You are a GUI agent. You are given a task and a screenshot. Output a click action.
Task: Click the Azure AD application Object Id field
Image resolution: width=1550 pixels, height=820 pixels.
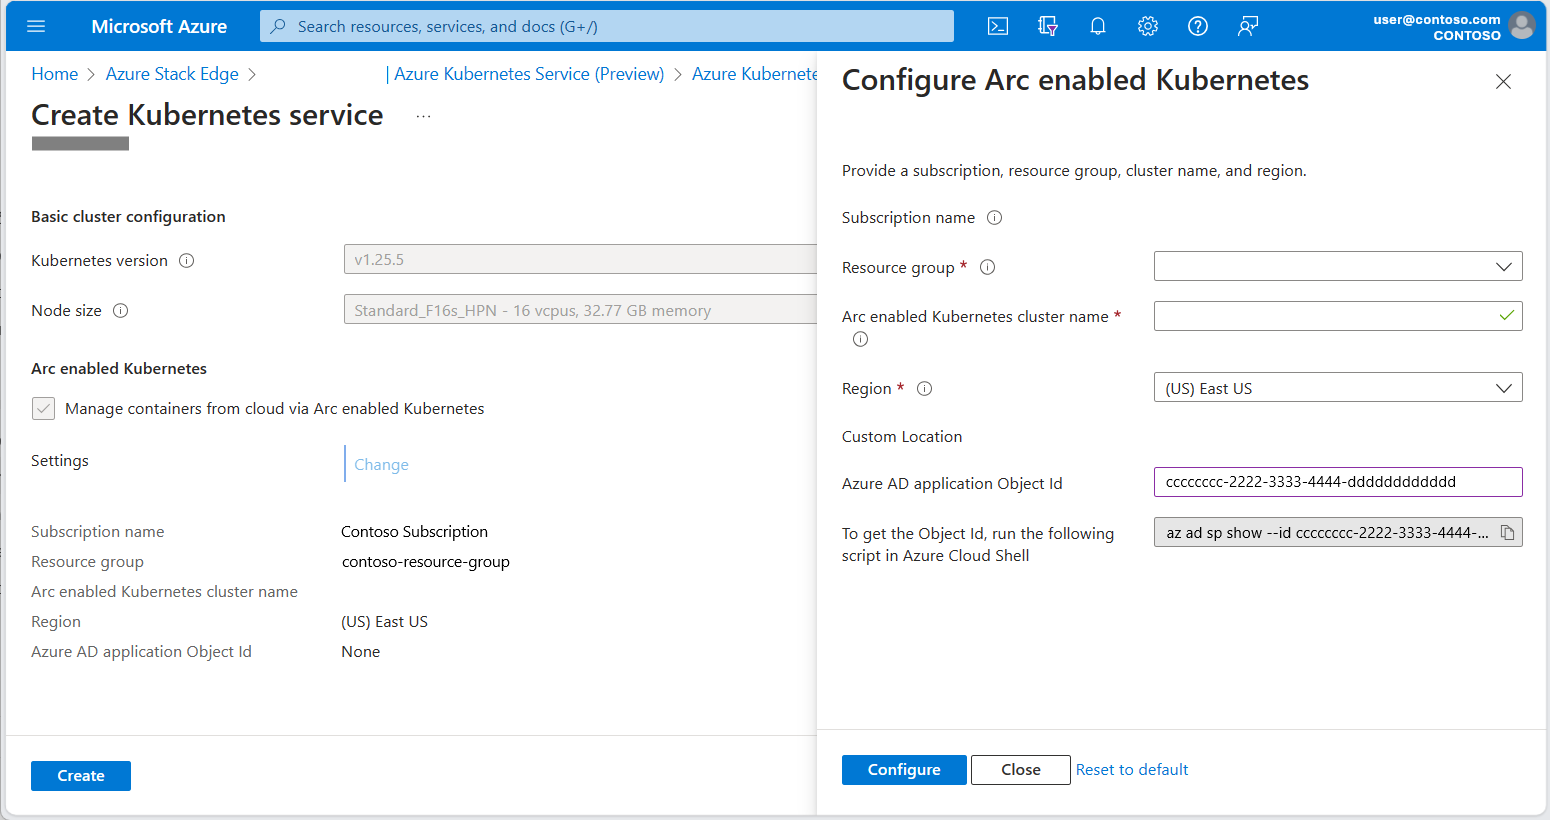(1337, 482)
